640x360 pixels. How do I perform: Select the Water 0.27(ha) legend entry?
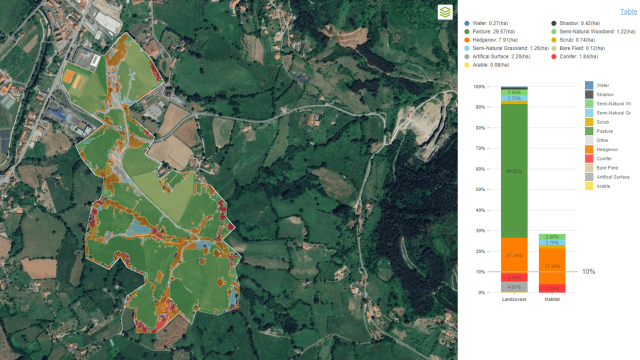[487, 23]
